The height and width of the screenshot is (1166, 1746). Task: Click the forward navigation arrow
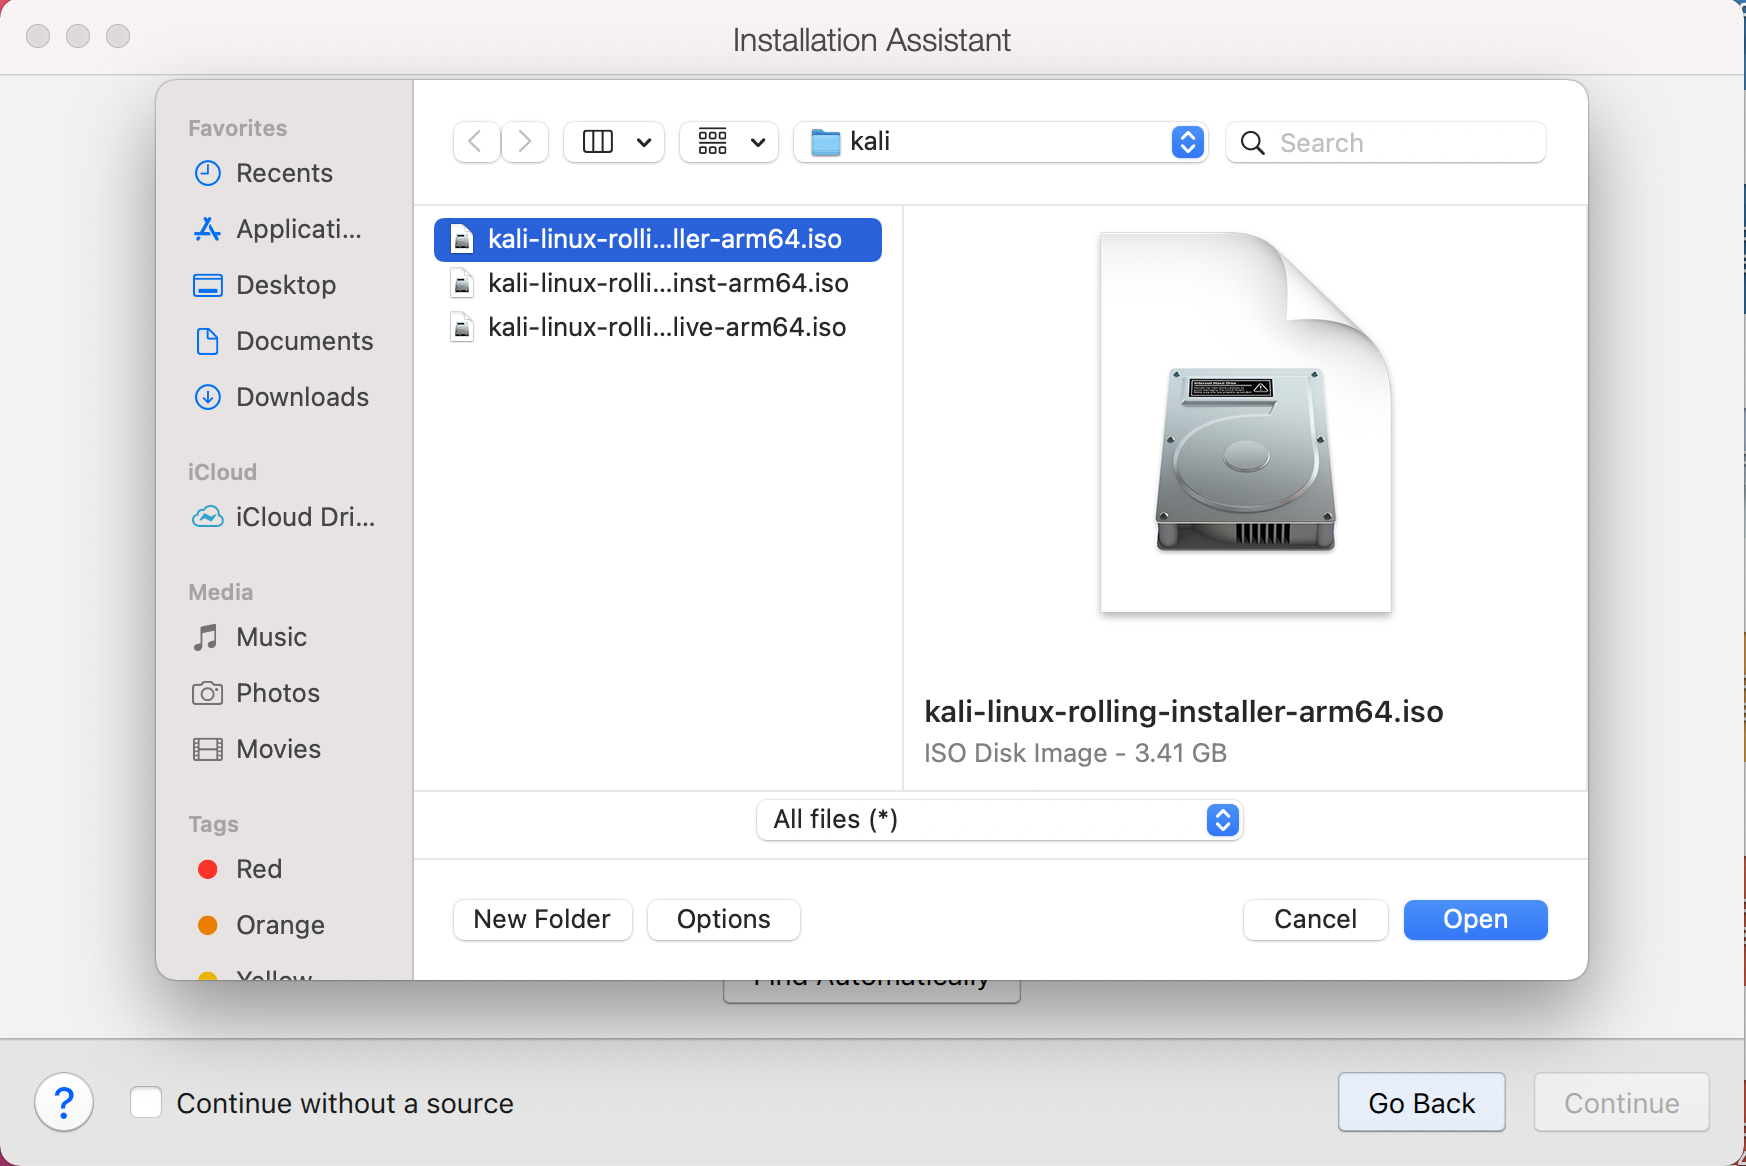[524, 142]
